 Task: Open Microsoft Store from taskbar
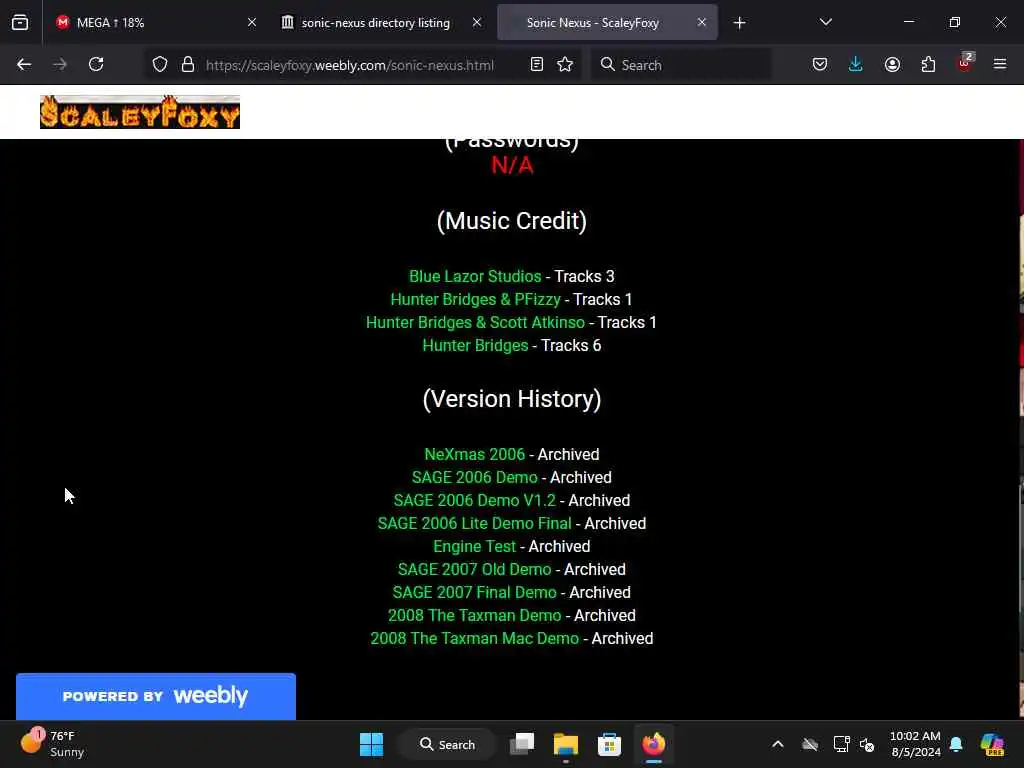tap(609, 744)
